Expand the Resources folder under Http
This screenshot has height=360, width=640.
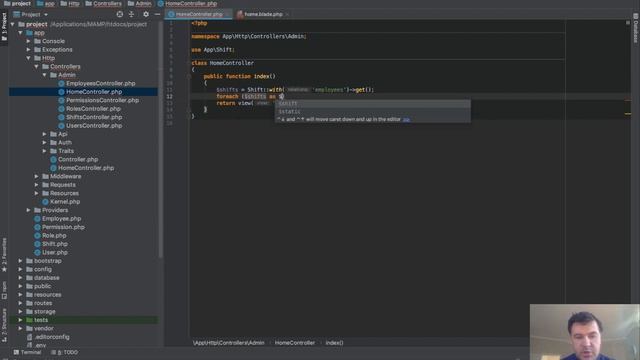click(x=36, y=193)
